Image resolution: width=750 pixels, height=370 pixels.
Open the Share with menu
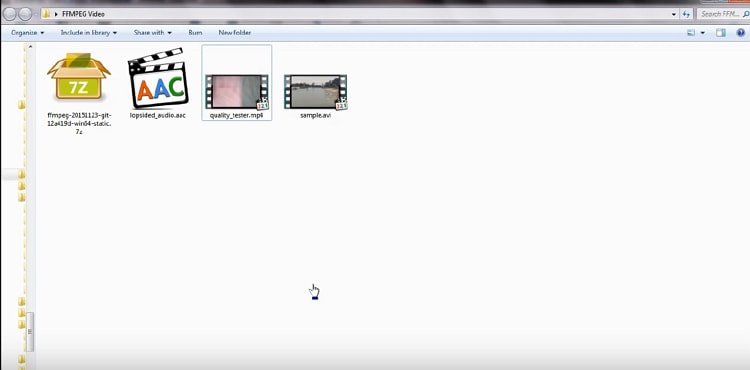153,33
